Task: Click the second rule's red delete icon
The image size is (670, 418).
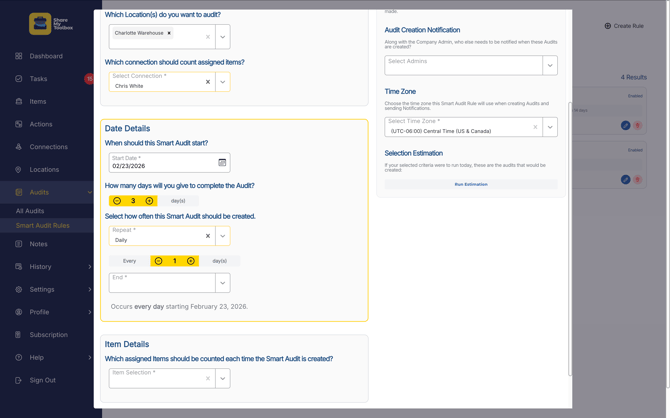Action: (x=638, y=180)
